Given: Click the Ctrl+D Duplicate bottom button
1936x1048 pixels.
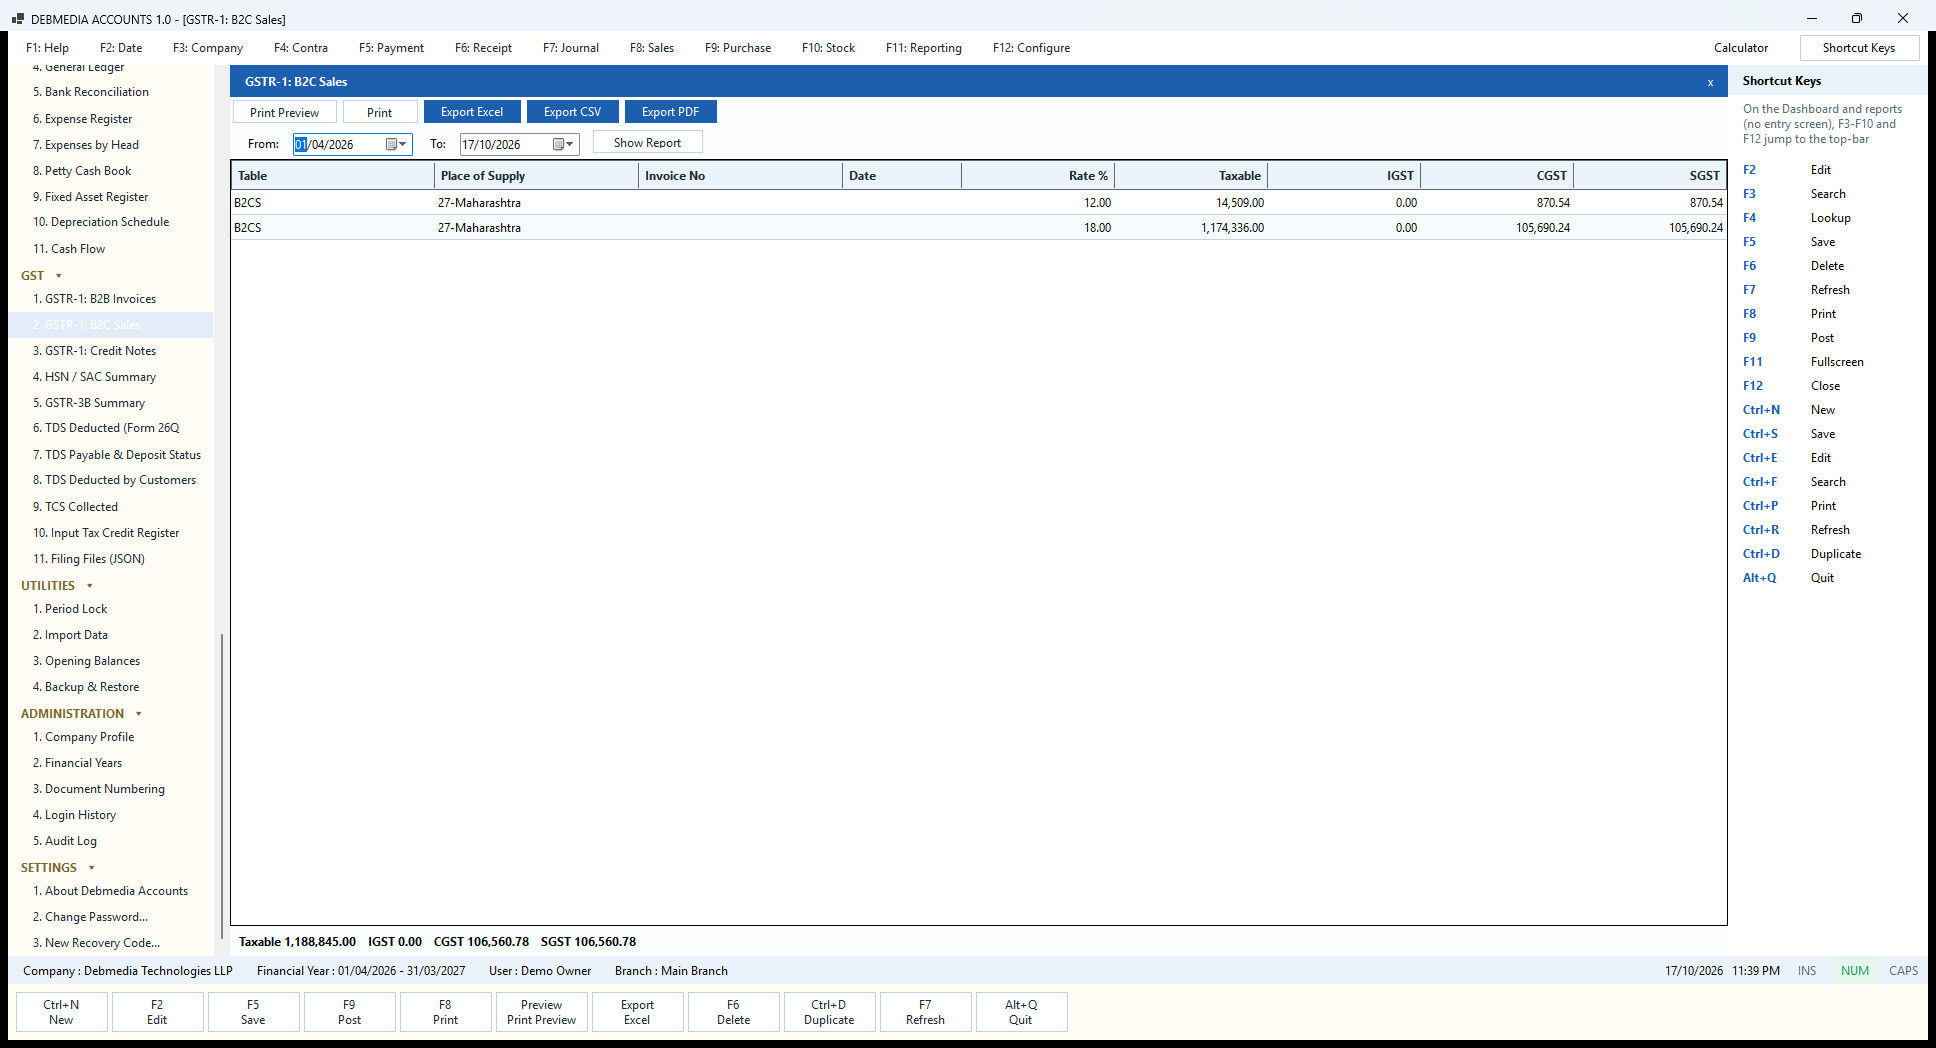Looking at the screenshot, I should tap(829, 1012).
